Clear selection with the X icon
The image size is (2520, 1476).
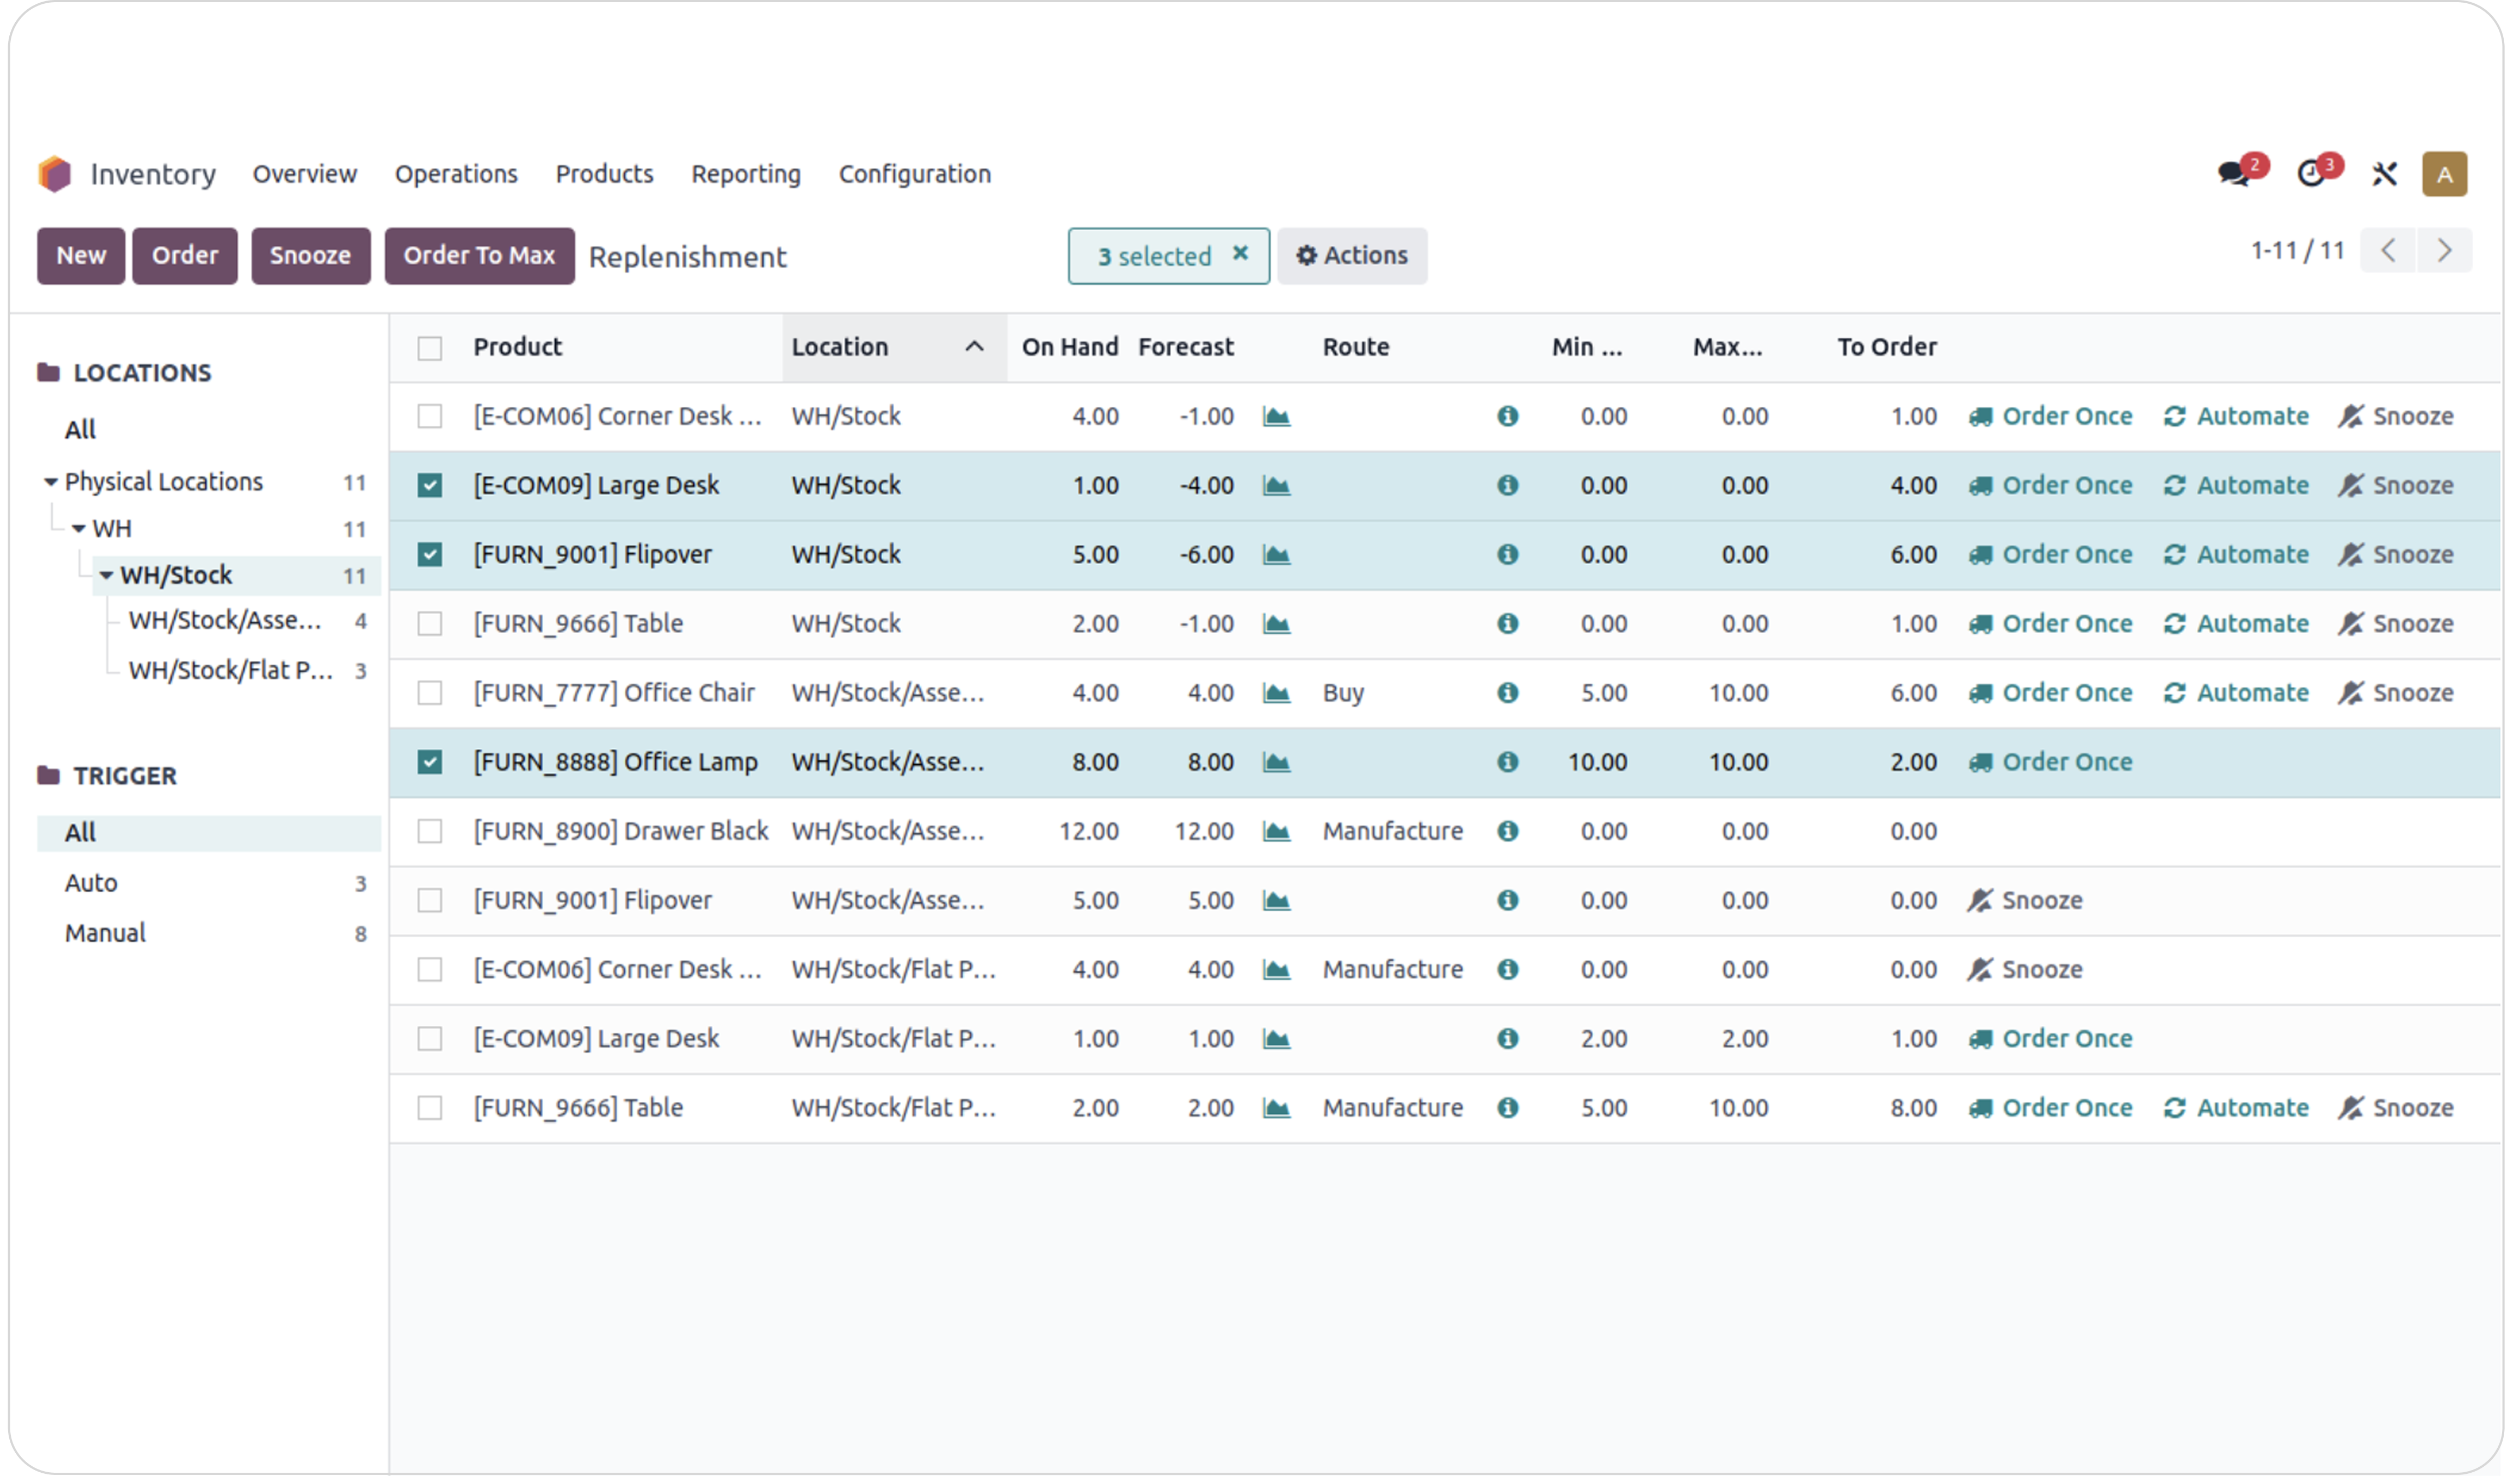1240,254
